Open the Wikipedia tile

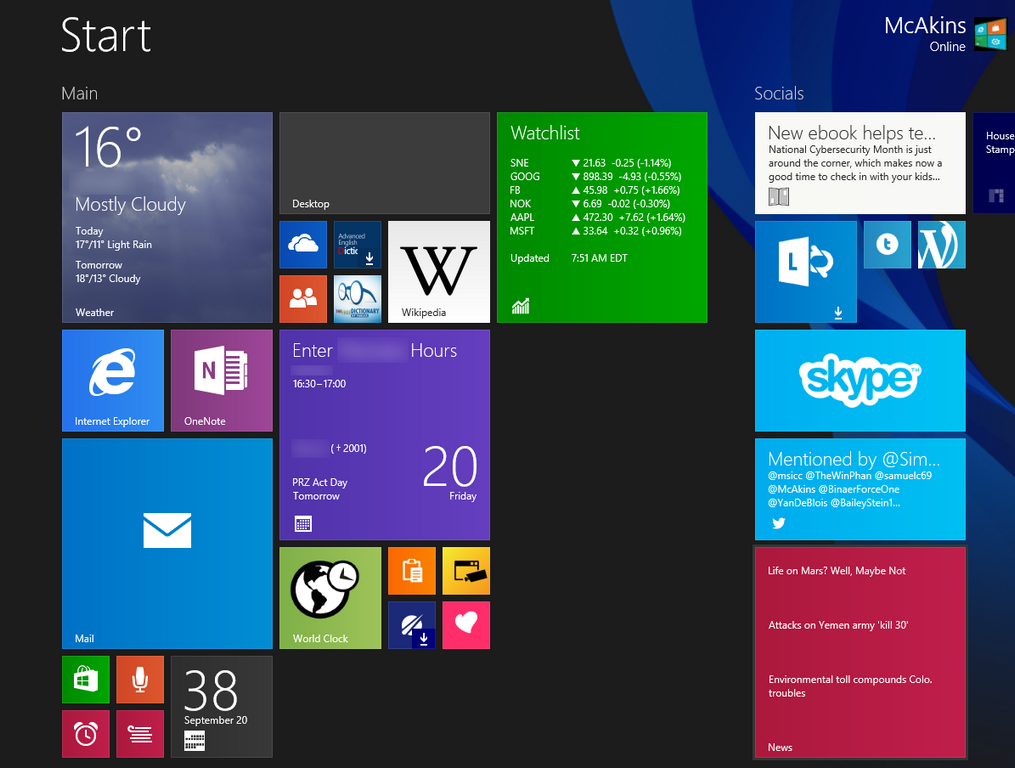(439, 271)
